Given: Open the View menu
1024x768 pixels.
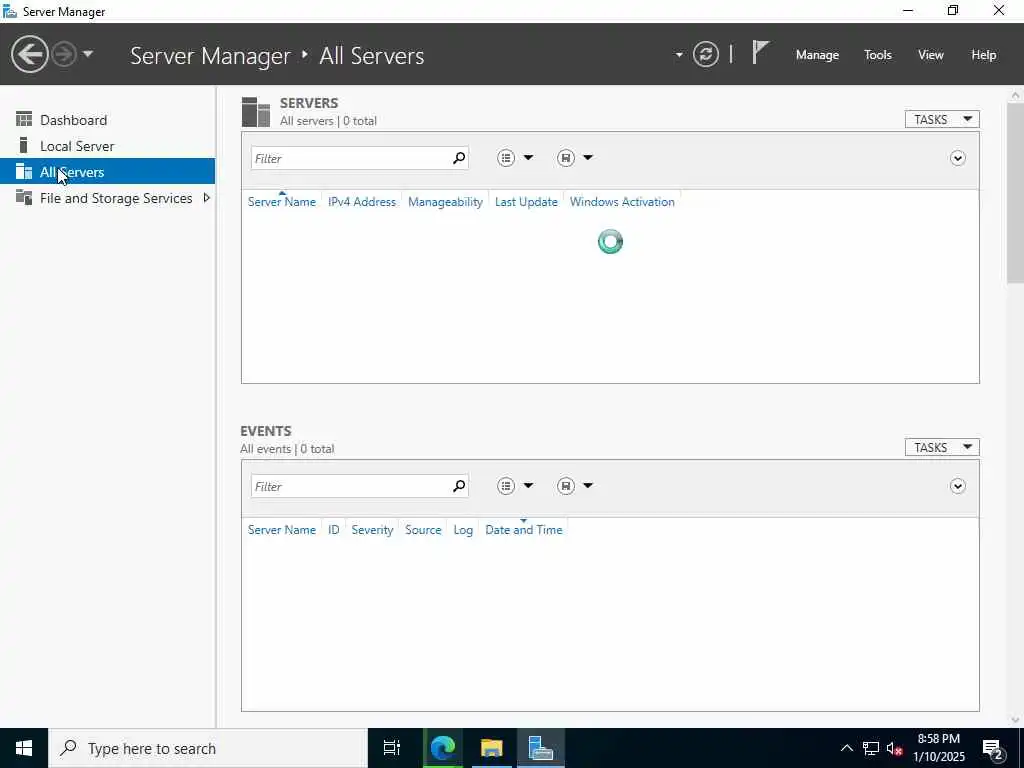Looking at the screenshot, I should 931,55.
